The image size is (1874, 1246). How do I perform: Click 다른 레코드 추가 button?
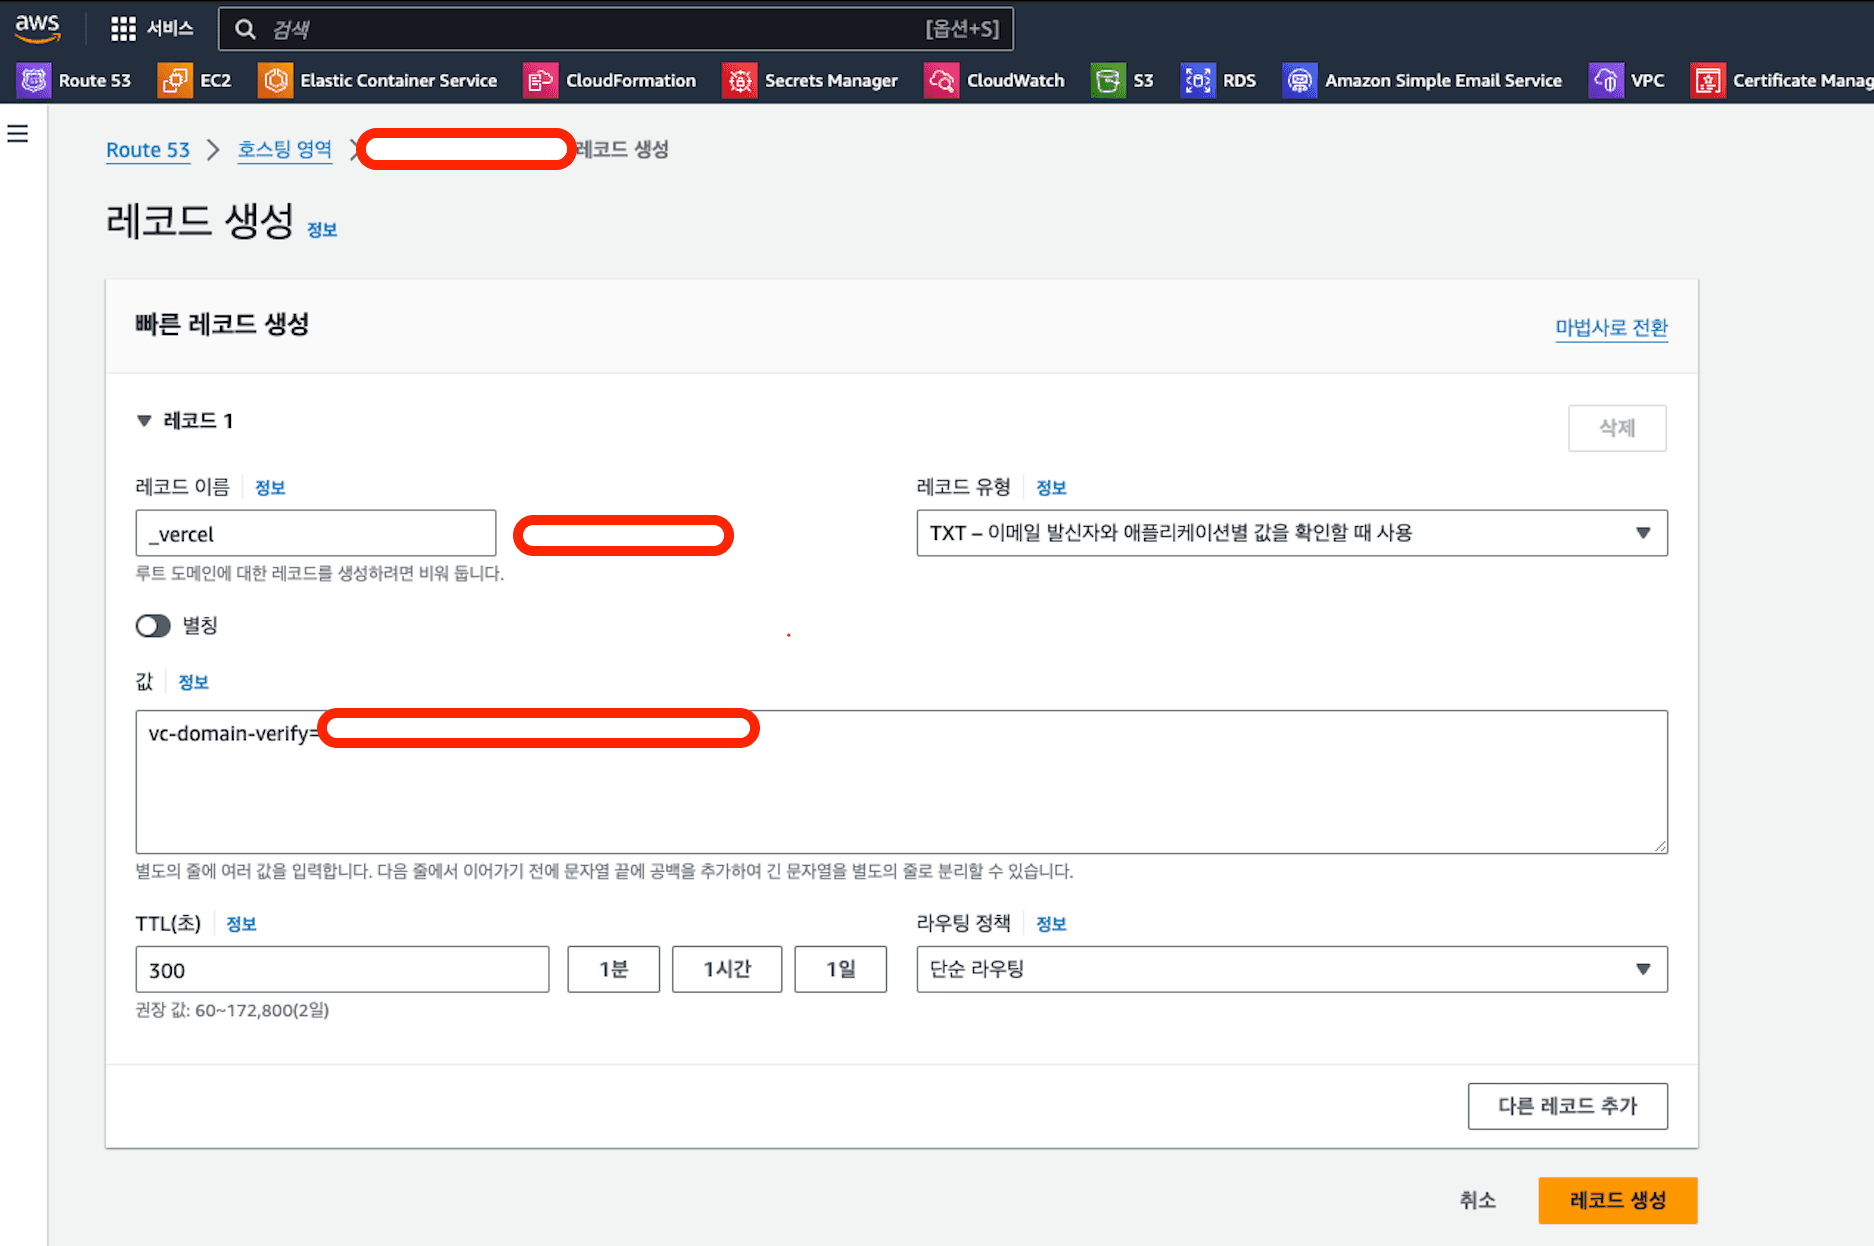click(1567, 1106)
